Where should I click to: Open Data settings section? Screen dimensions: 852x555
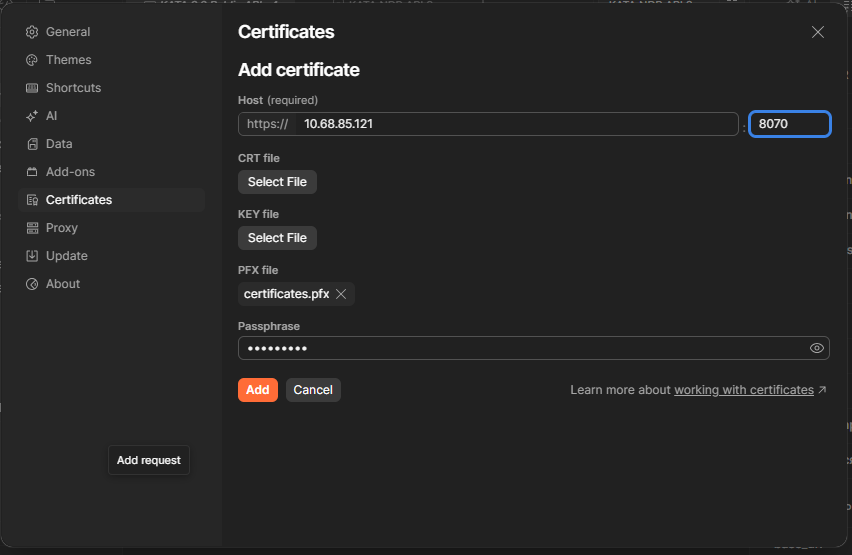click(x=59, y=144)
